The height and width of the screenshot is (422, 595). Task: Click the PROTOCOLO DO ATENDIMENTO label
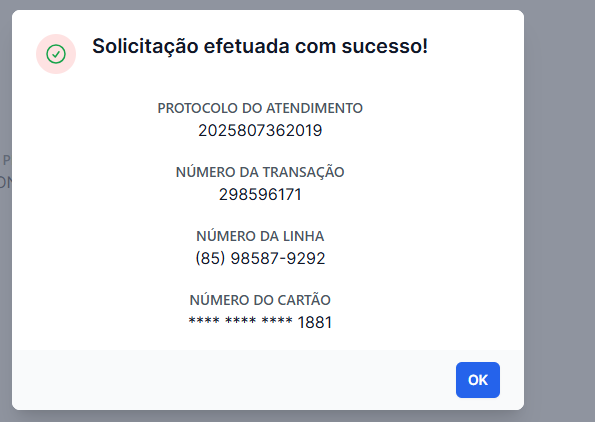(260, 108)
